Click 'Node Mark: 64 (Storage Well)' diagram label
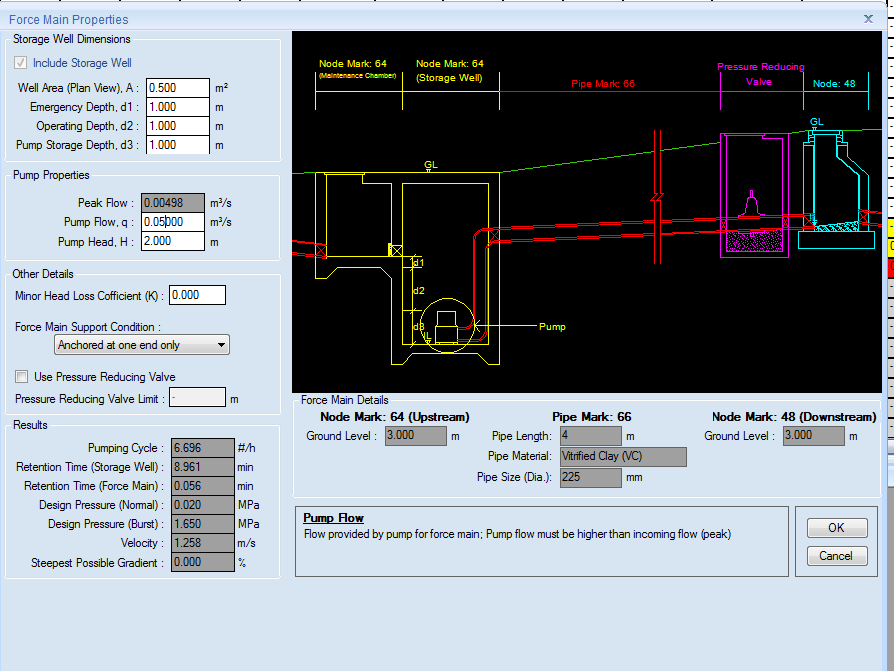 click(449, 71)
